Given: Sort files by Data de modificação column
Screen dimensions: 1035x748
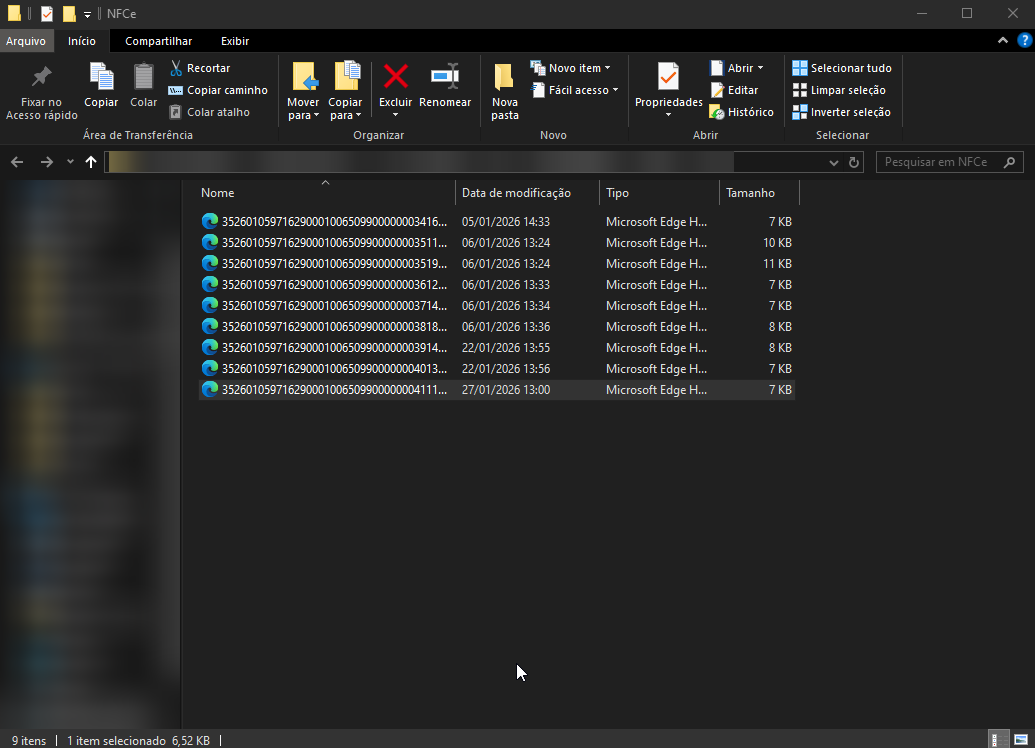Looking at the screenshot, I should coord(516,193).
